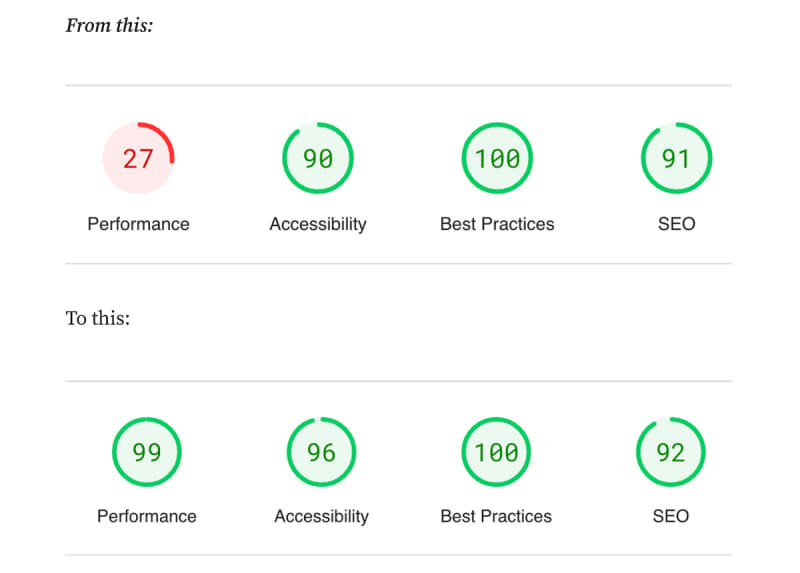This screenshot has height=573, width=800.
Task: Click the SEO label under score 91
Action: point(676,224)
